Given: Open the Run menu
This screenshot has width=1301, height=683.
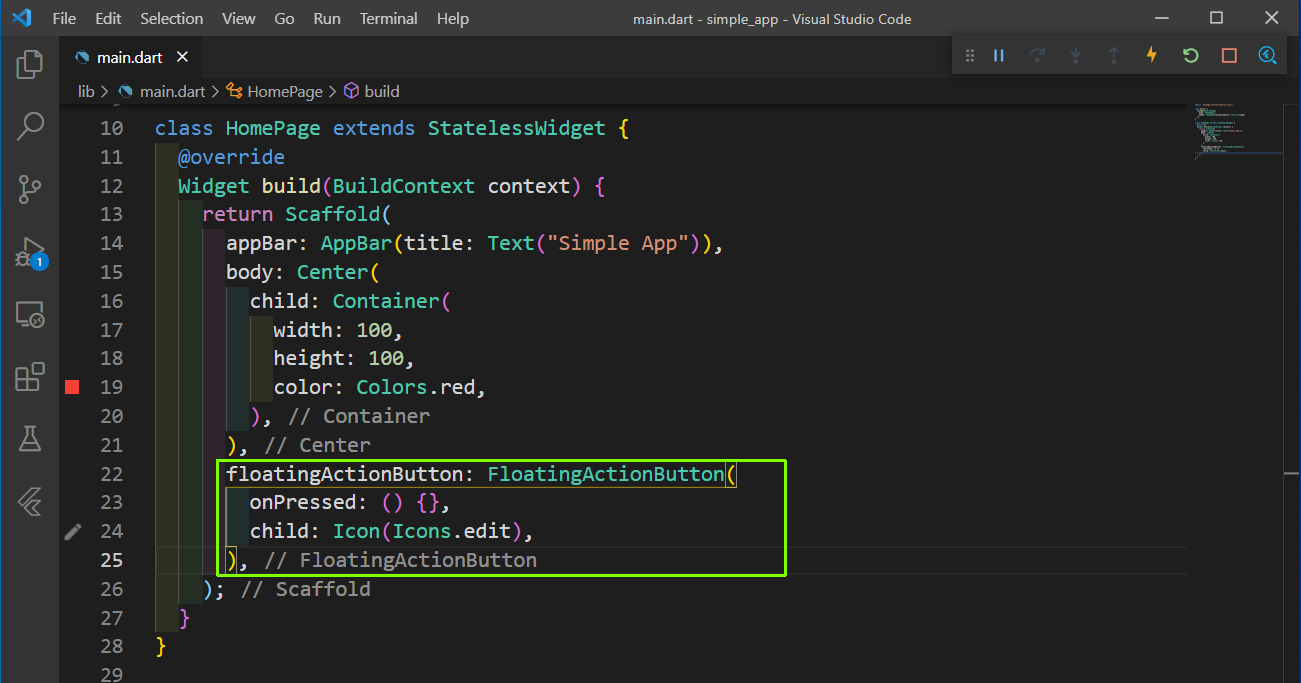Looking at the screenshot, I should (x=327, y=19).
